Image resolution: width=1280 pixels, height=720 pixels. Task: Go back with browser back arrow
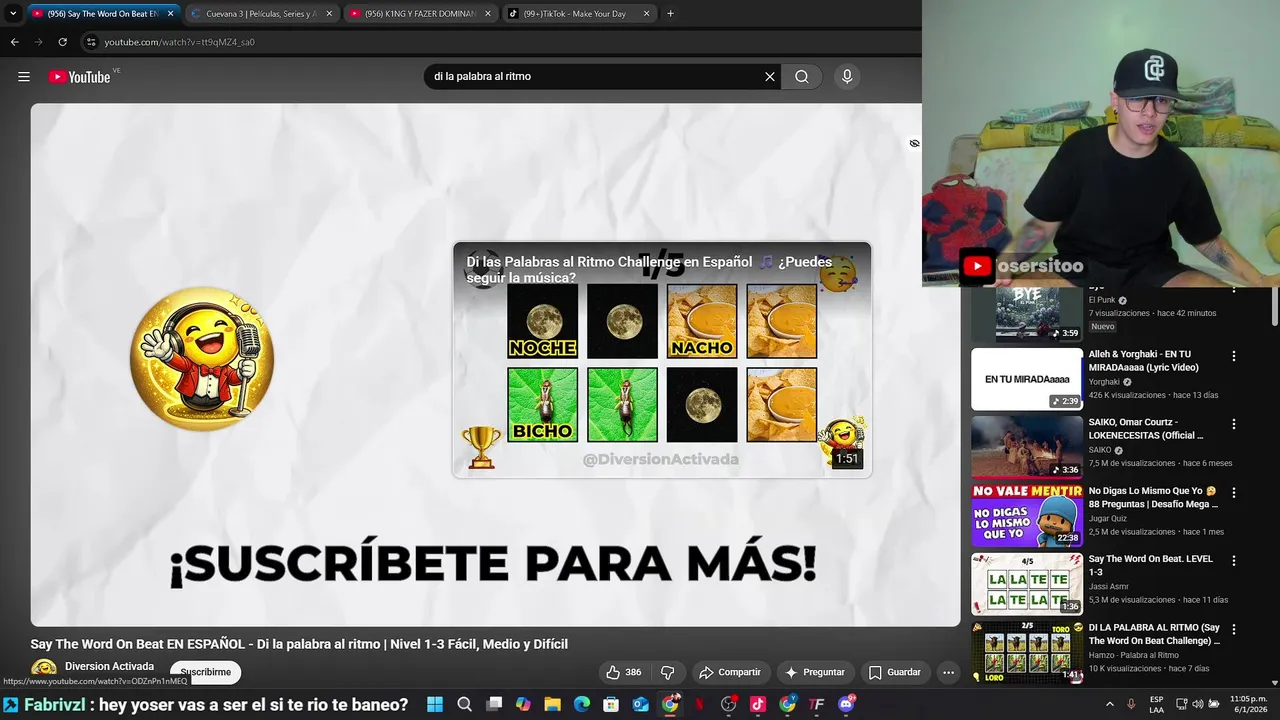[14, 42]
